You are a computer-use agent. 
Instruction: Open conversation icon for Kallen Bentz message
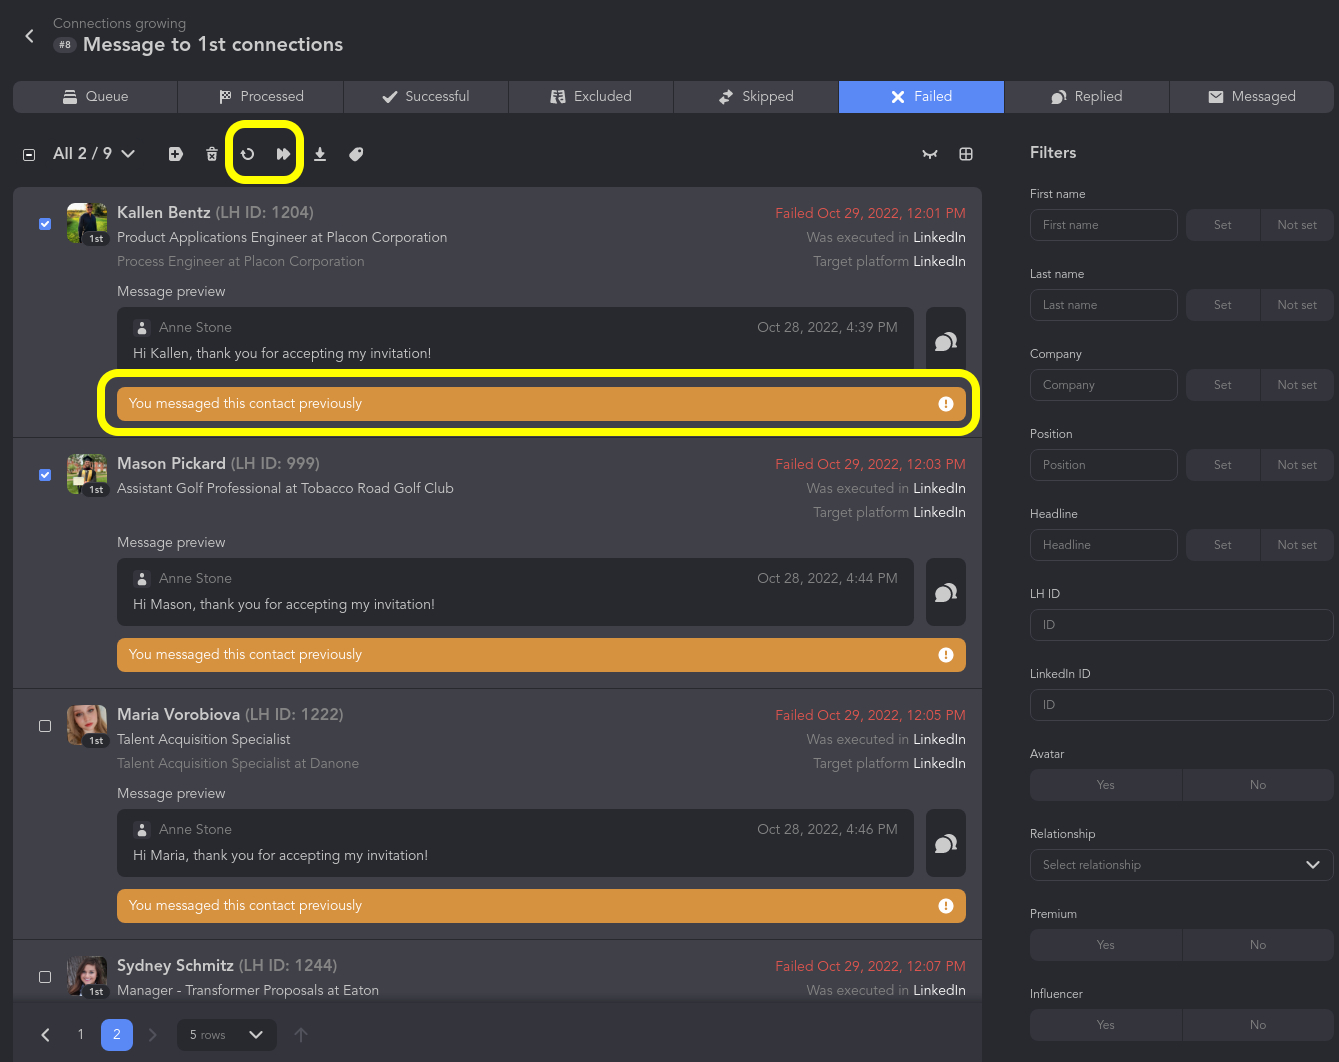coord(946,341)
